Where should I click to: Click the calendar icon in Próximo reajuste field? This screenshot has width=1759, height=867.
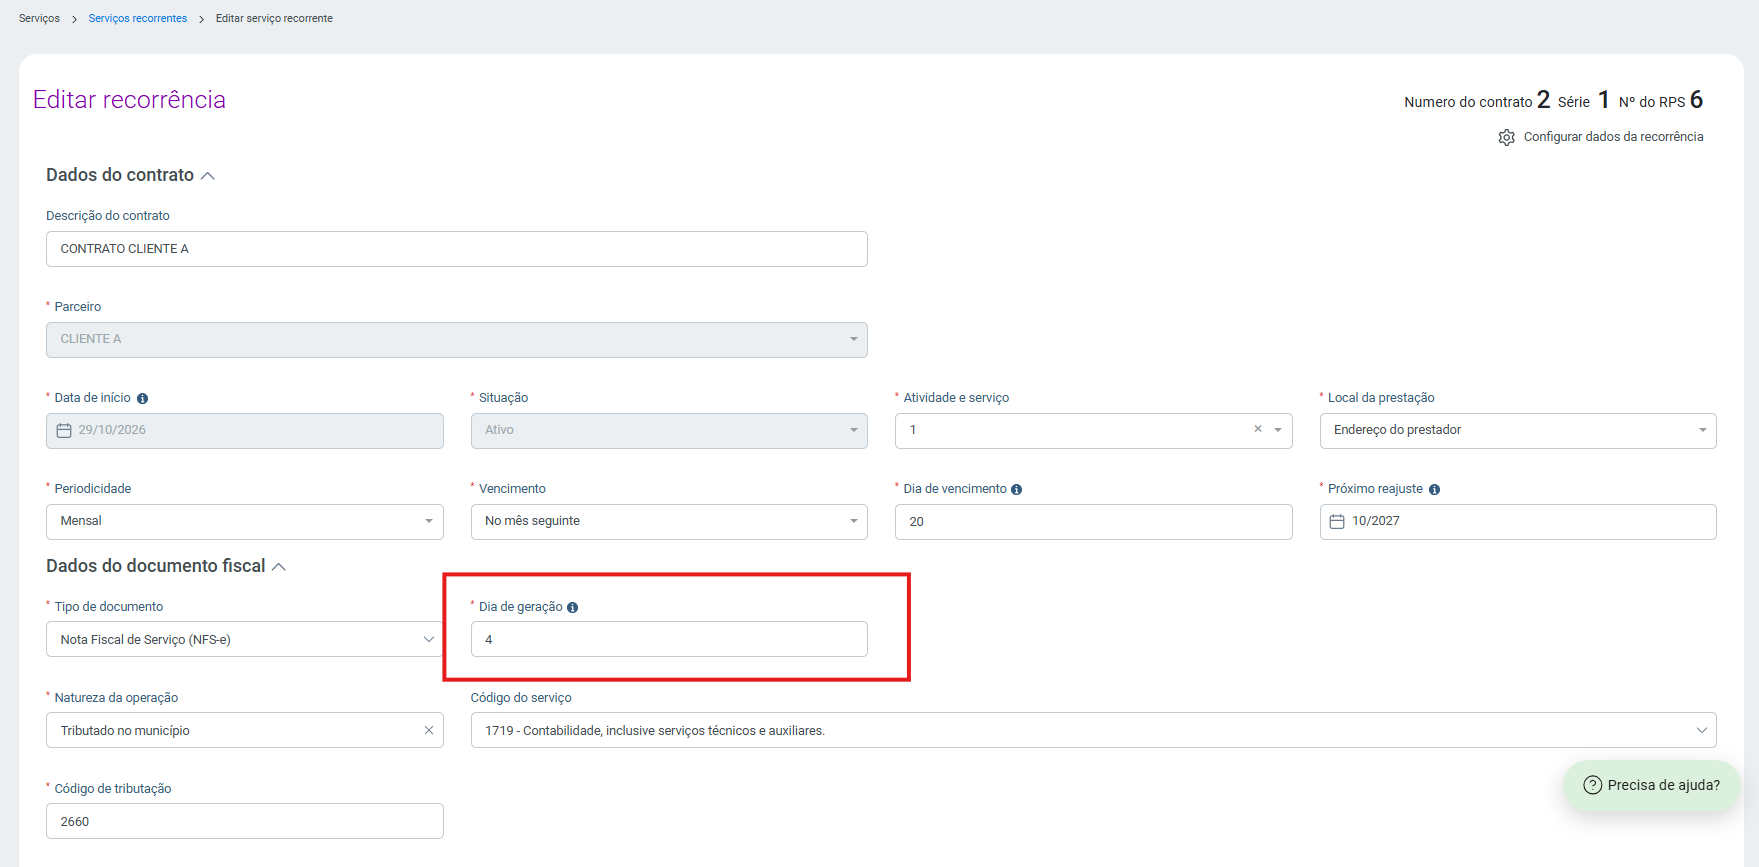click(x=1336, y=521)
